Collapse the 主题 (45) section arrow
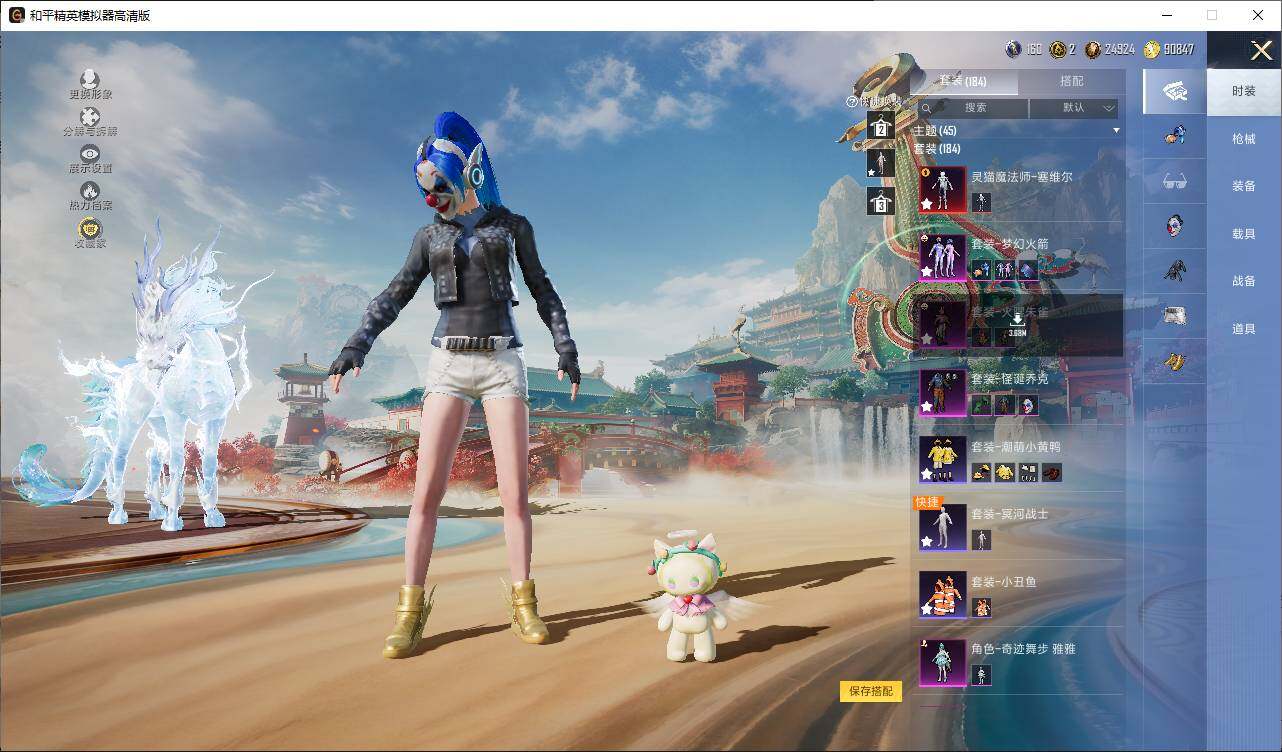The width and height of the screenshot is (1282, 752). point(1116,131)
